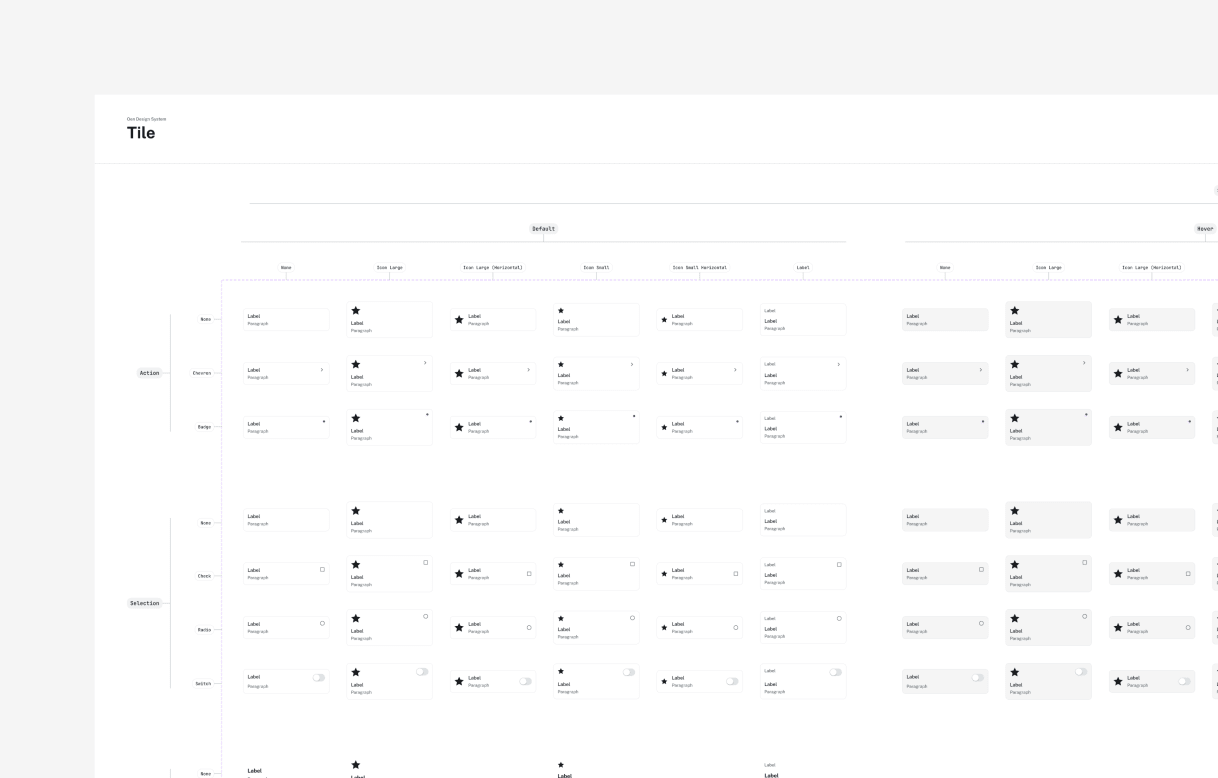Click chevron arrow in Default Label-column tile, Chevron row
1218x778 pixels.
pos(838,364)
